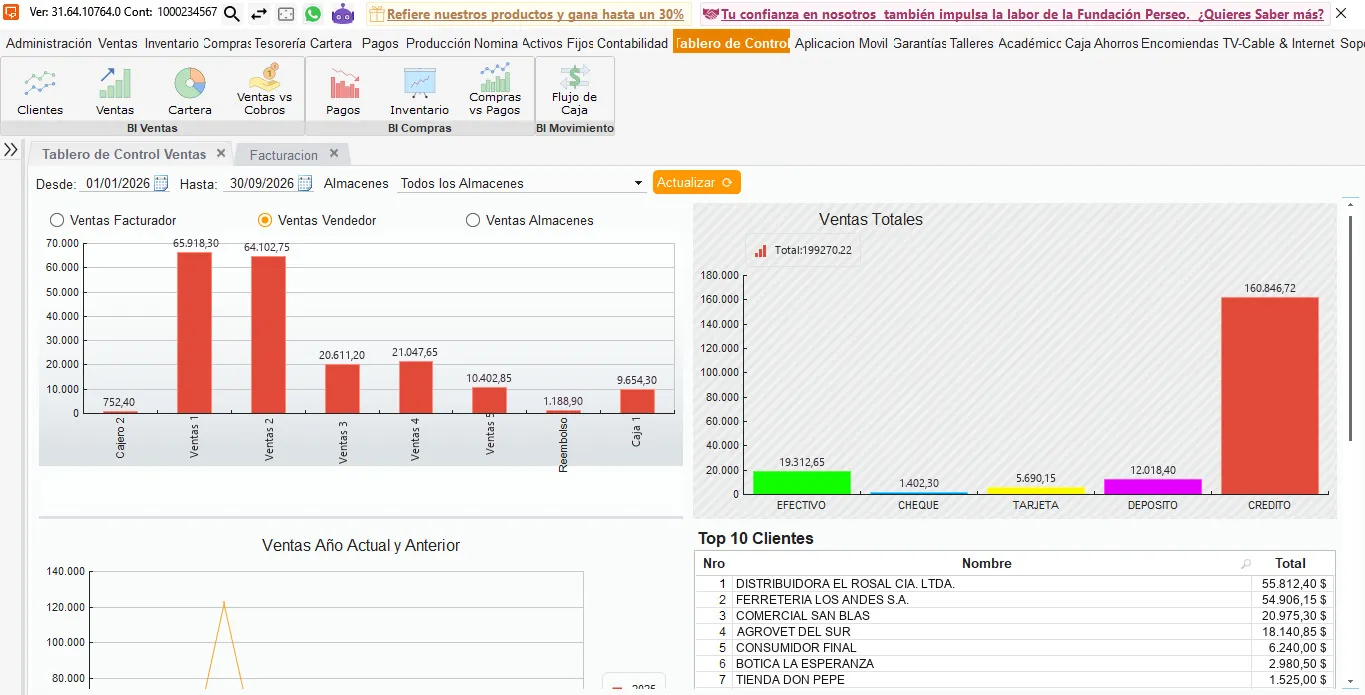1365x695 pixels.
Task: Select Ventas Almacenes radio button
Action: (473, 220)
